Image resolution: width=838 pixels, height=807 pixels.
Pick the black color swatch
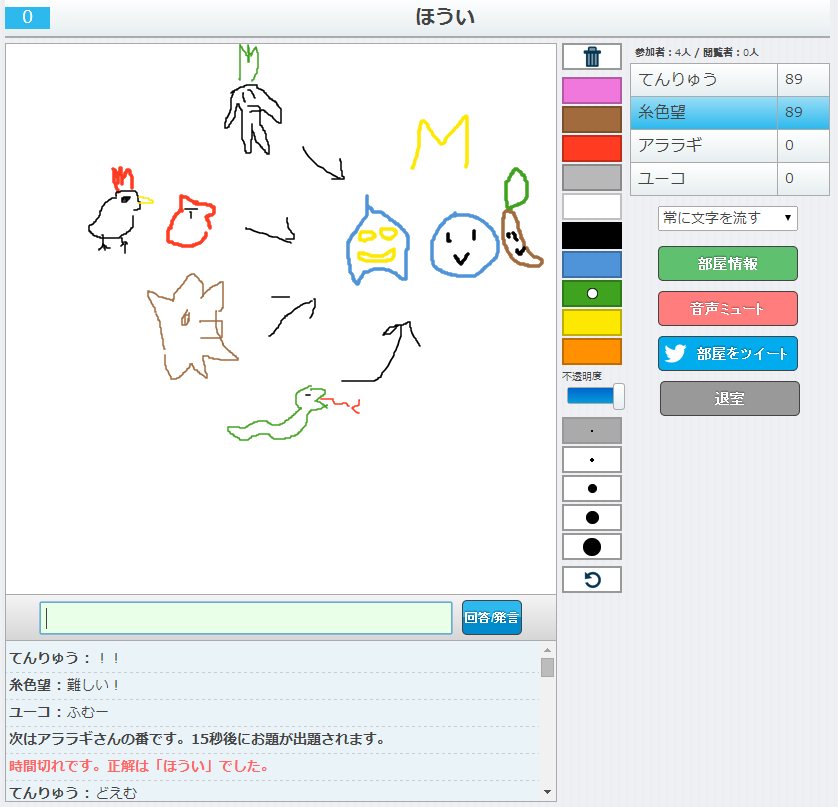pos(592,235)
